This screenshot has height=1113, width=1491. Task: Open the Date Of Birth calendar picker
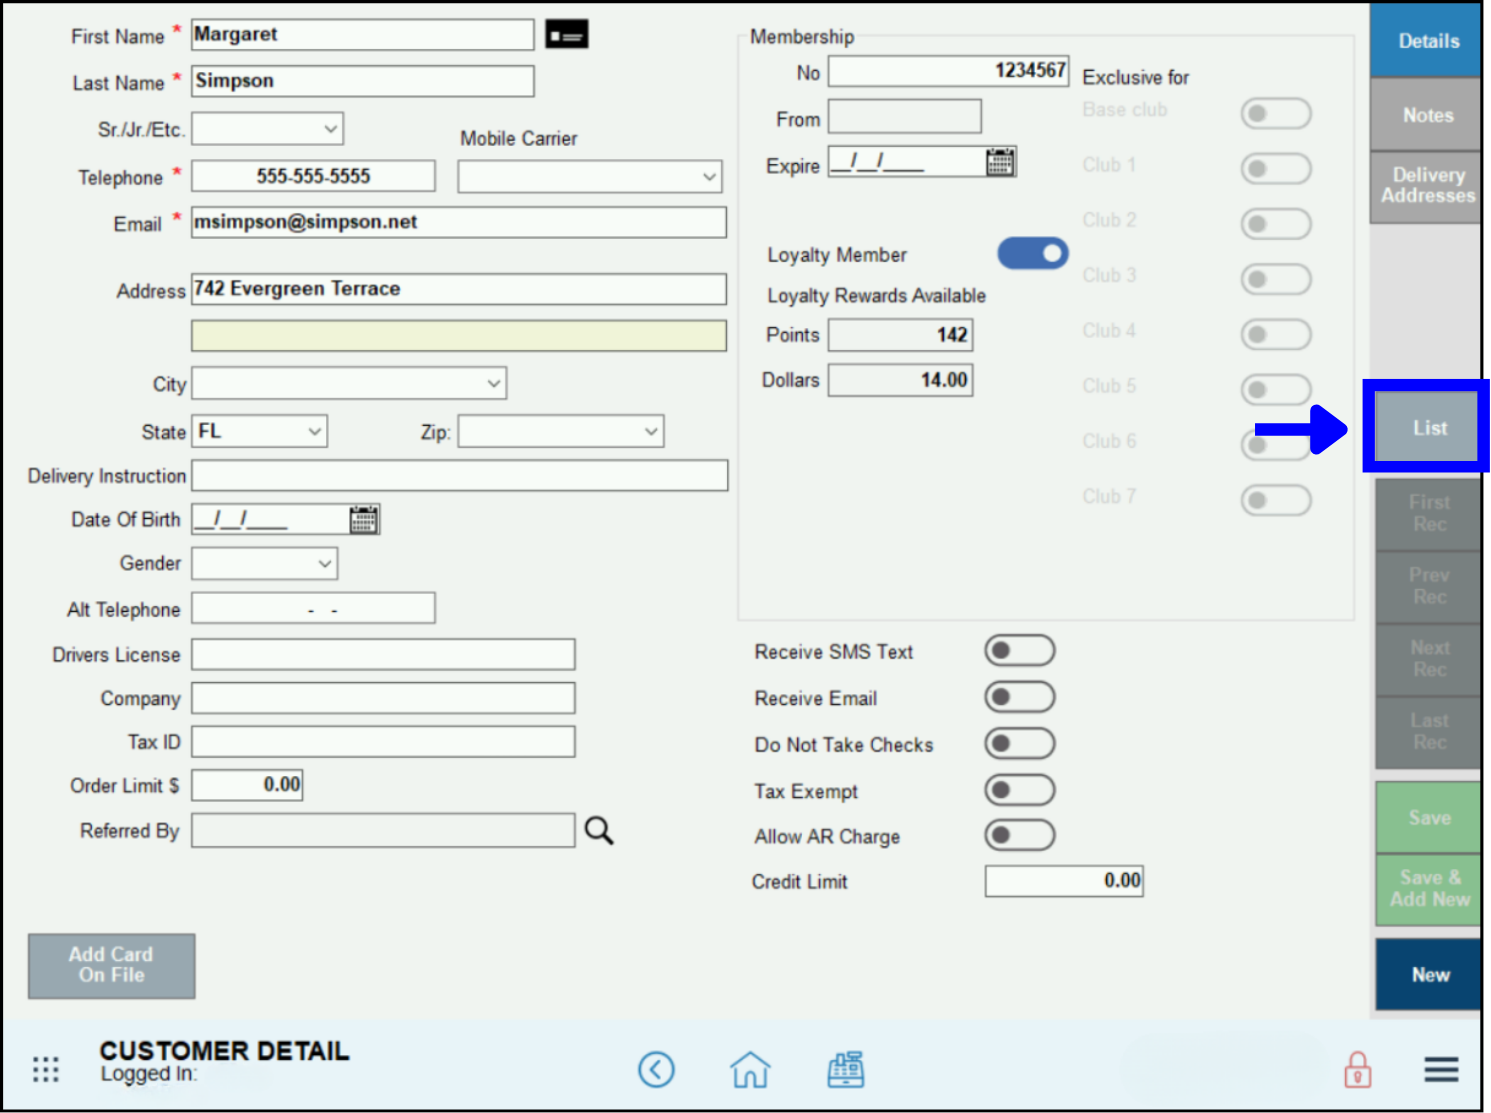pyautogui.click(x=364, y=519)
